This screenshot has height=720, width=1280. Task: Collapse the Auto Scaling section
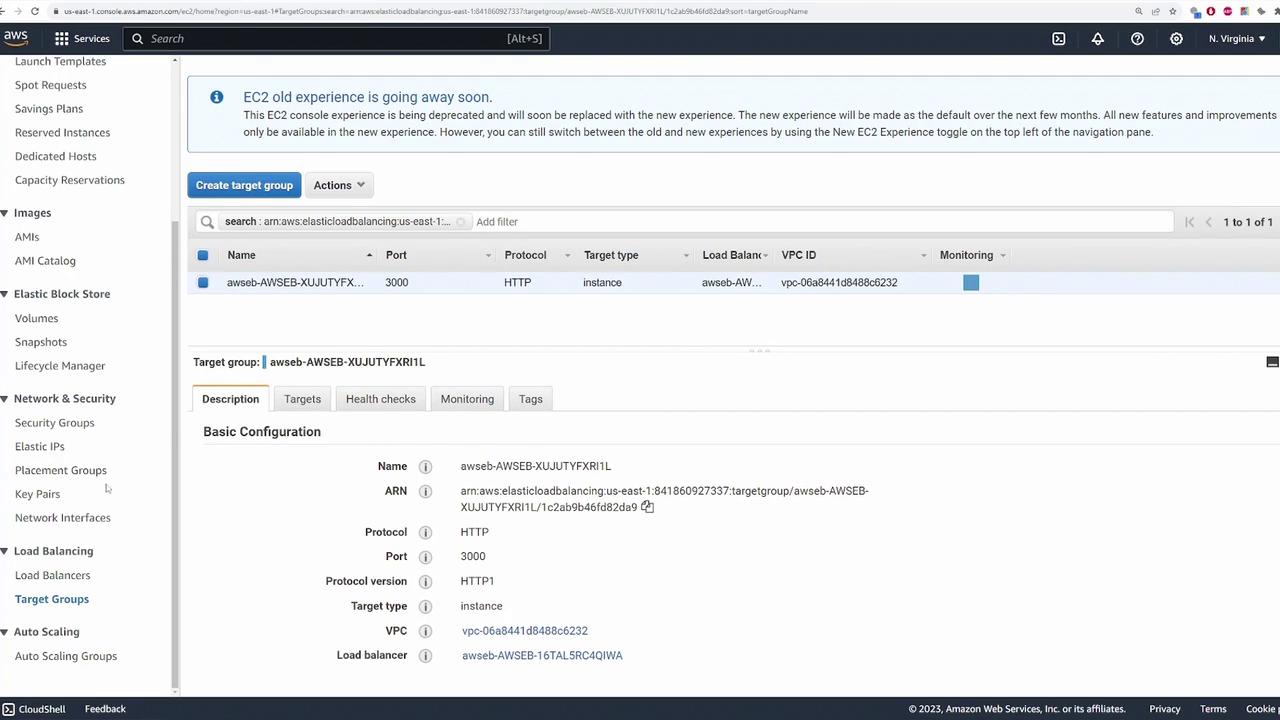5,632
